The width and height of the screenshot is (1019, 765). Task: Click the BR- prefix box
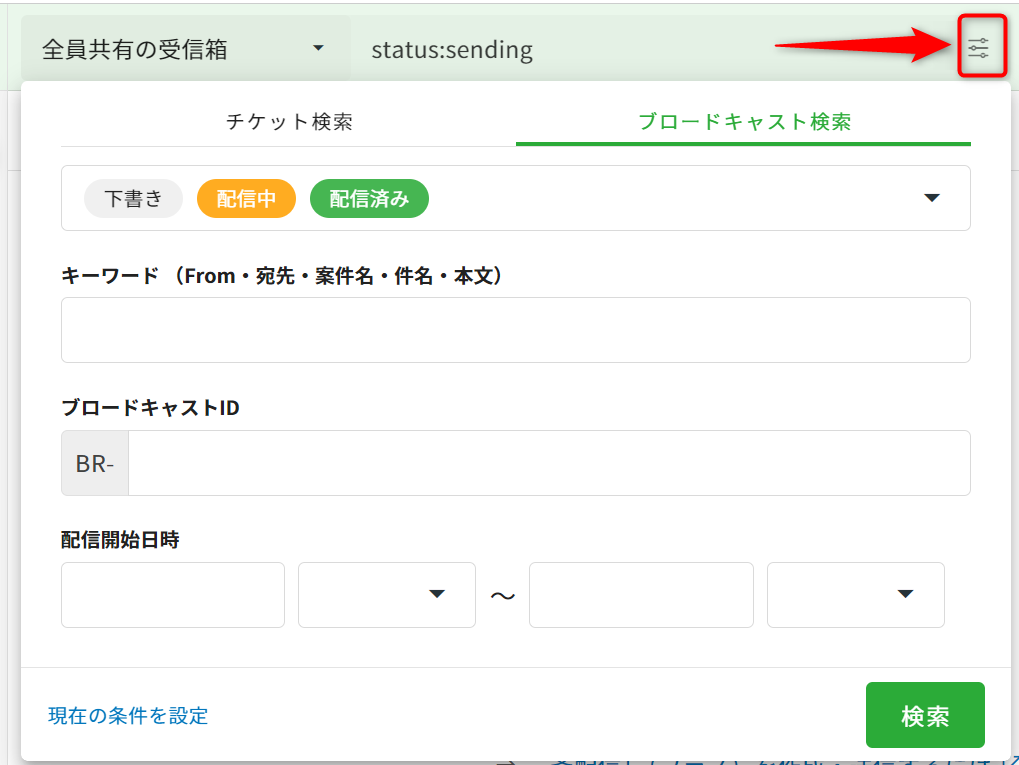pyautogui.click(x=95, y=464)
